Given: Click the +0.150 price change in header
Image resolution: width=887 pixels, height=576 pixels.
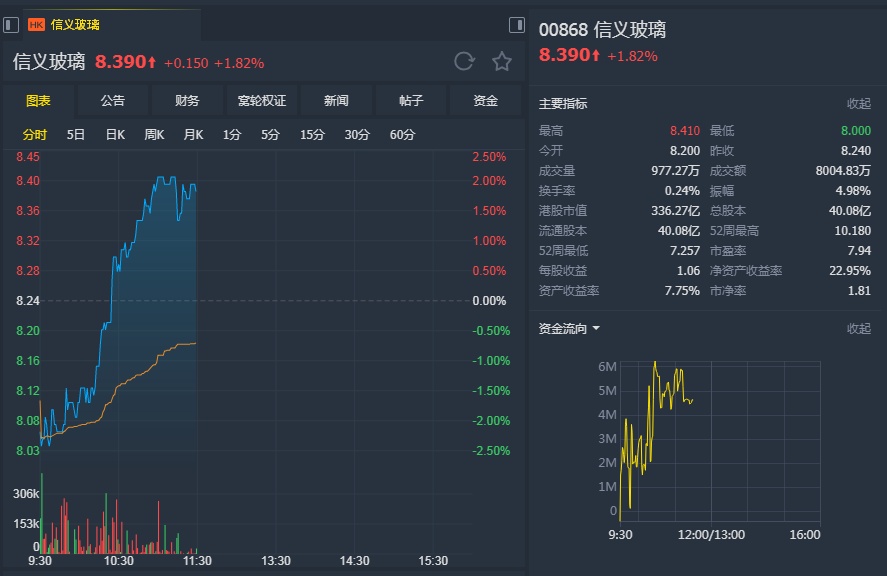Looking at the screenshot, I should pyautogui.click(x=186, y=63).
